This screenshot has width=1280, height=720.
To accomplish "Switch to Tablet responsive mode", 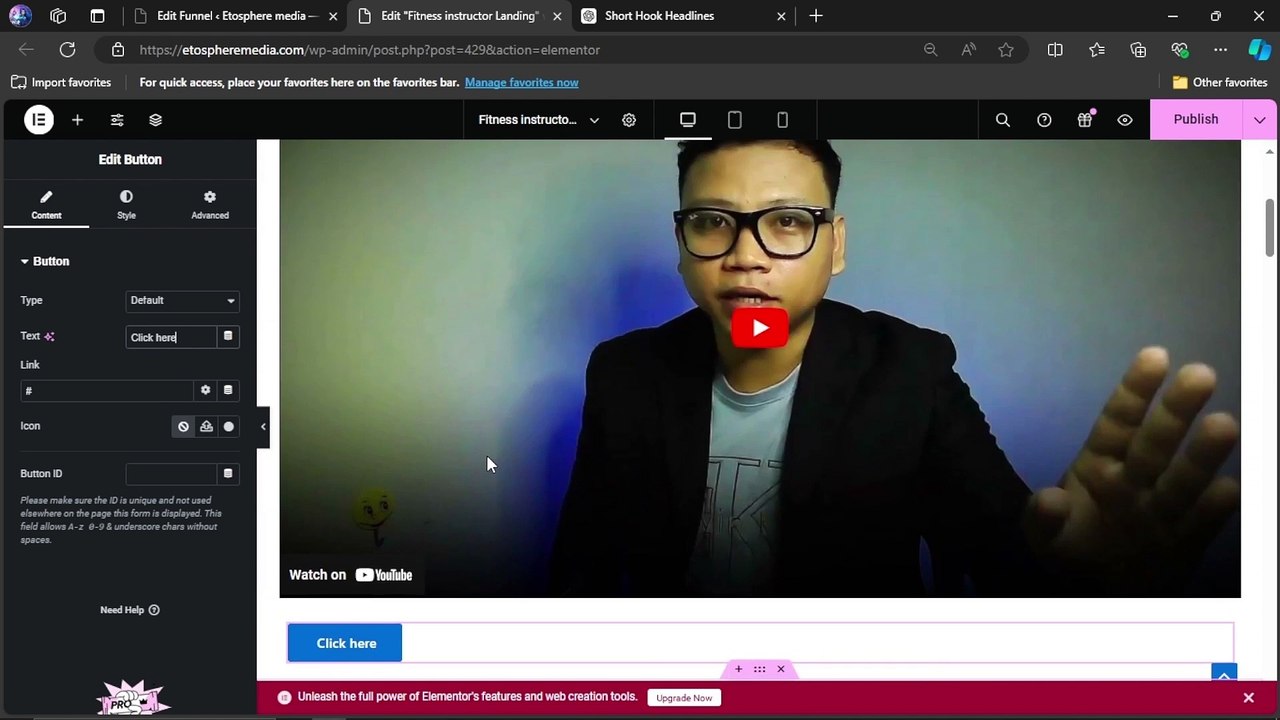I will coord(735,120).
